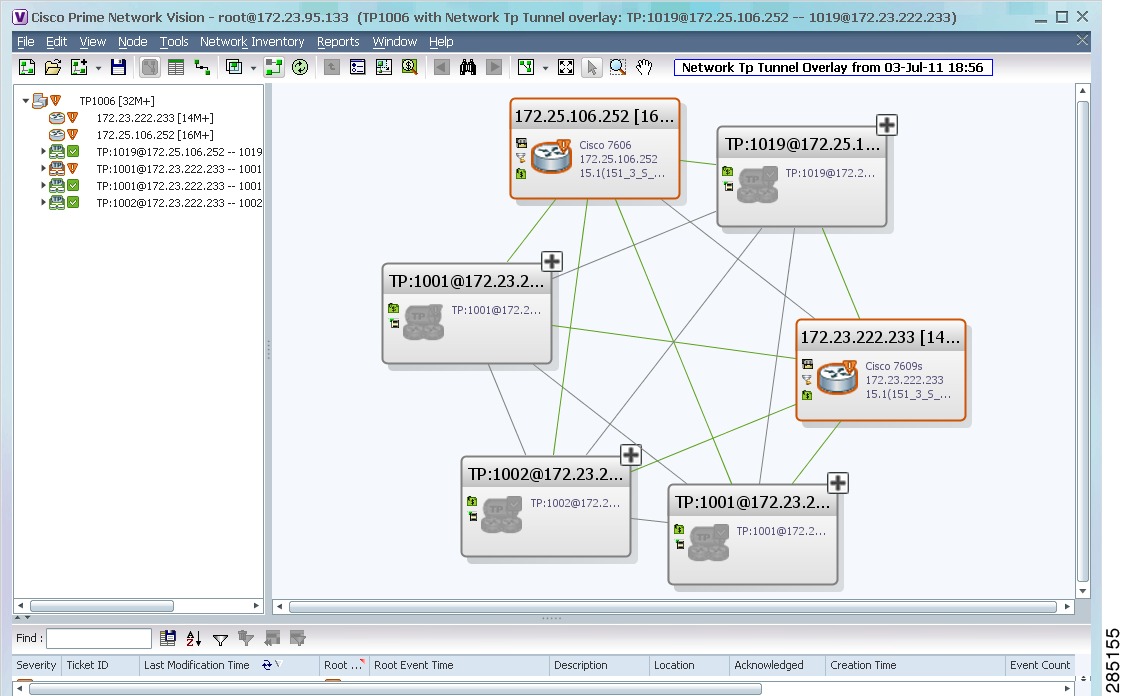Screen dimensions: 1124x696
Task: Switch to the list view table icon
Action: 176,67
